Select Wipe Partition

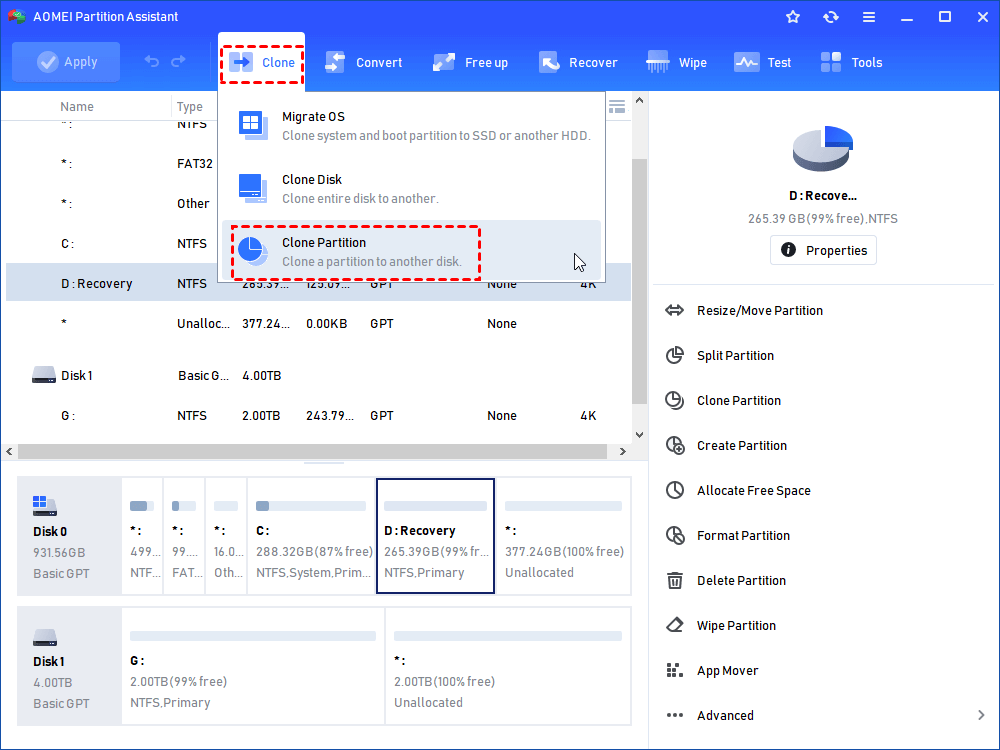click(x=736, y=626)
